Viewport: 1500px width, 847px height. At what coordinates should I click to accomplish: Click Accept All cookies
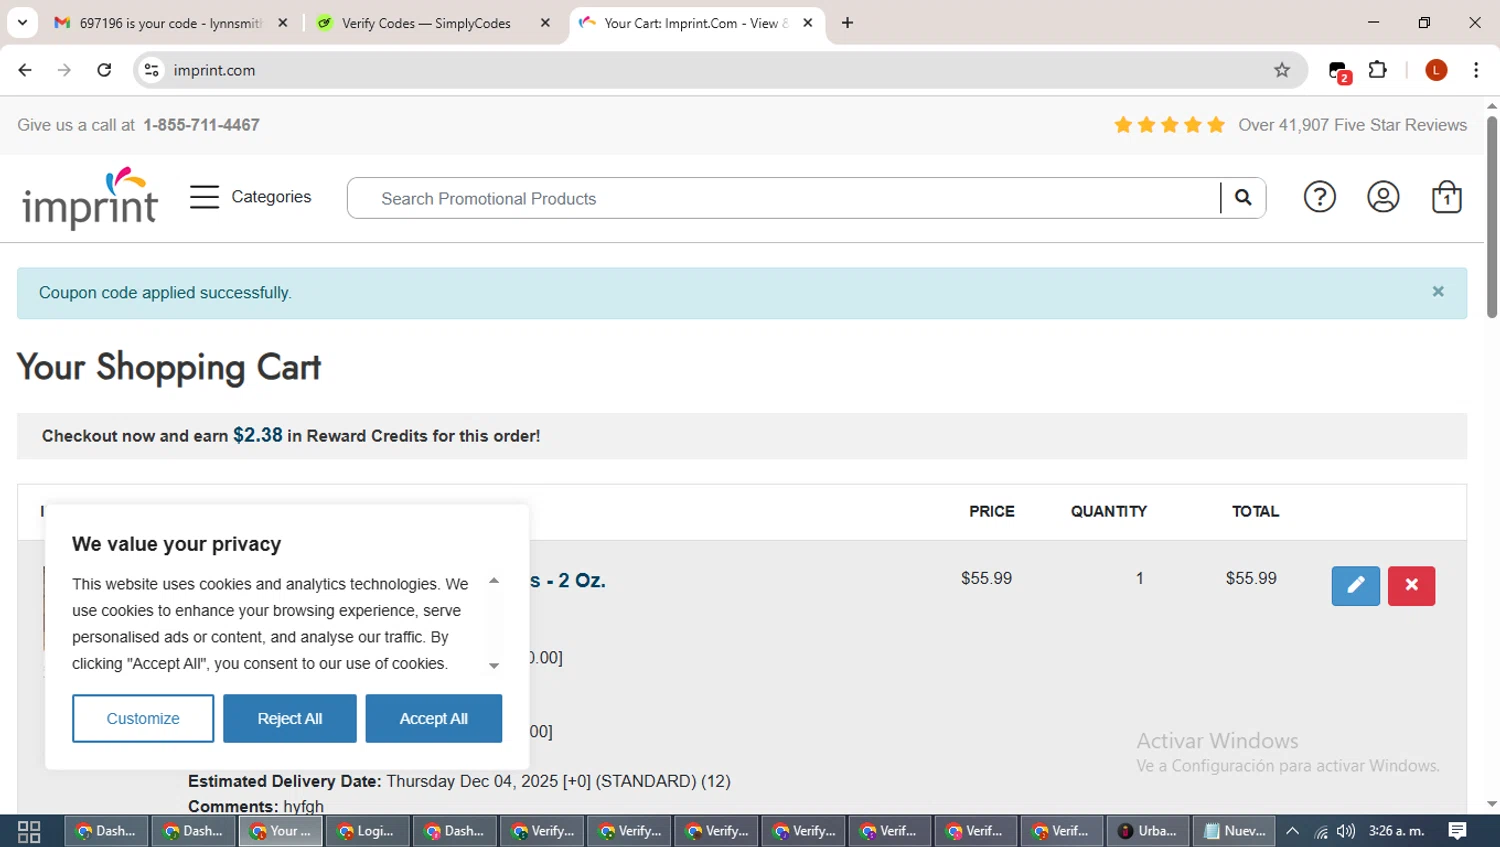(434, 719)
